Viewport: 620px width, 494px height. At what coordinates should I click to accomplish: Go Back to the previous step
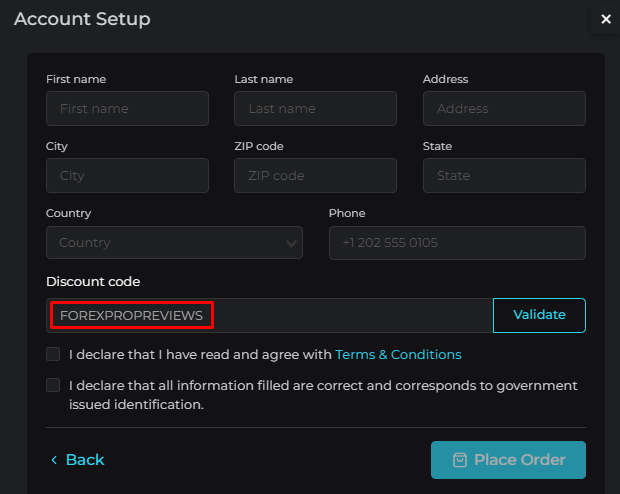84,460
